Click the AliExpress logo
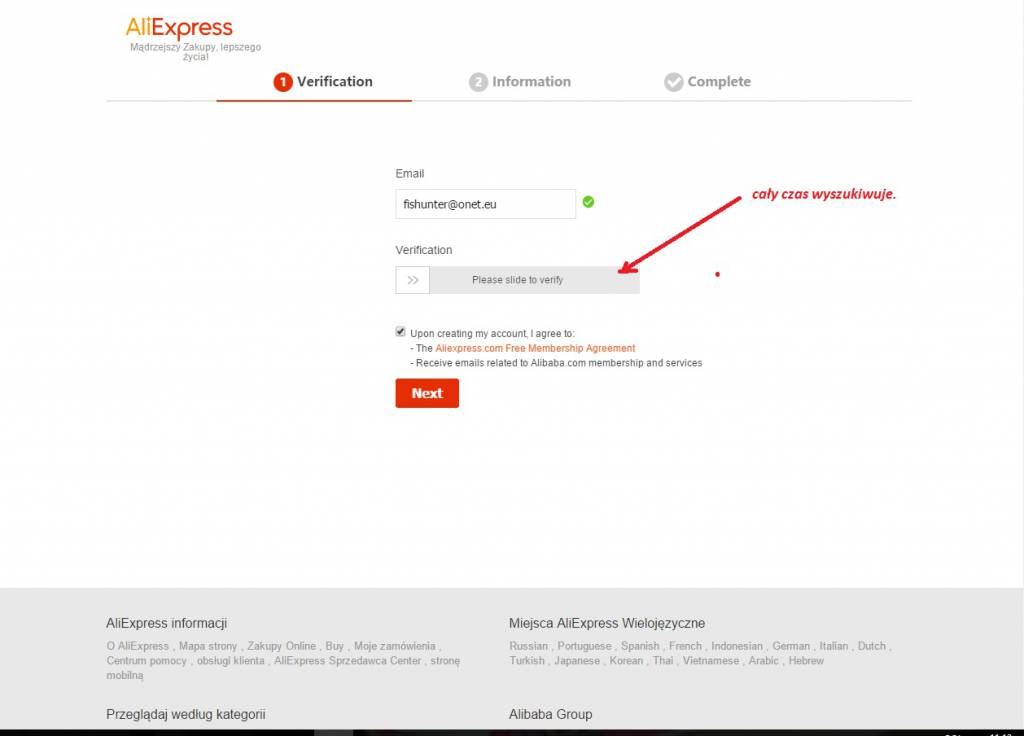 [x=179, y=28]
